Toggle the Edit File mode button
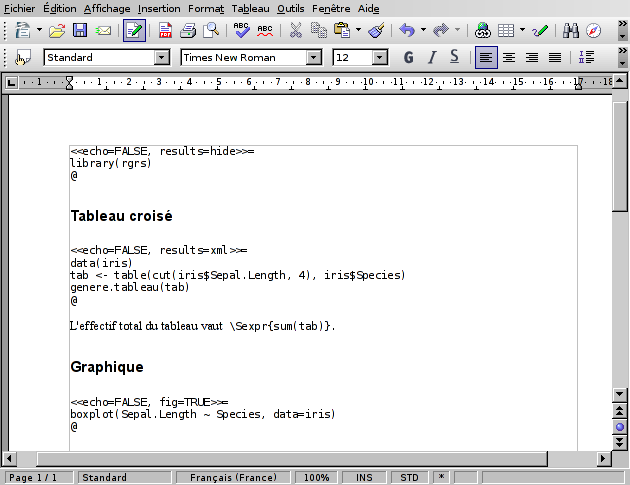Viewport: 630px width, 485px height. (x=134, y=30)
